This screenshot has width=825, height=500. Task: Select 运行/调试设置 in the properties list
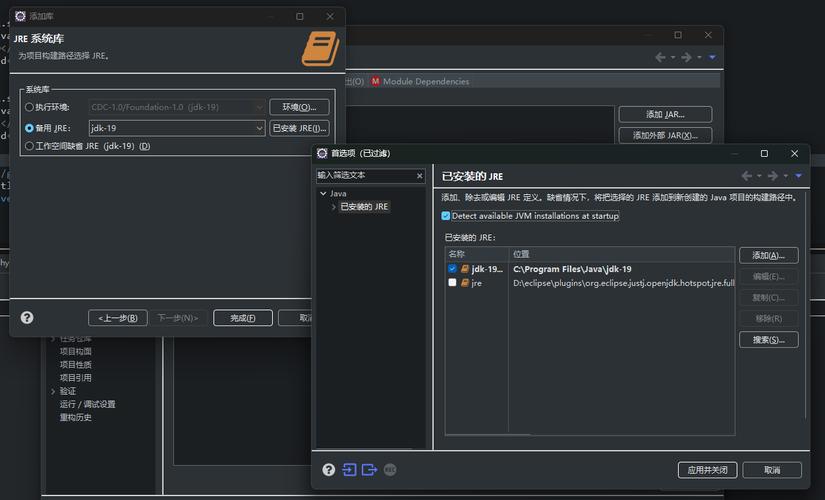tap(87, 404)
